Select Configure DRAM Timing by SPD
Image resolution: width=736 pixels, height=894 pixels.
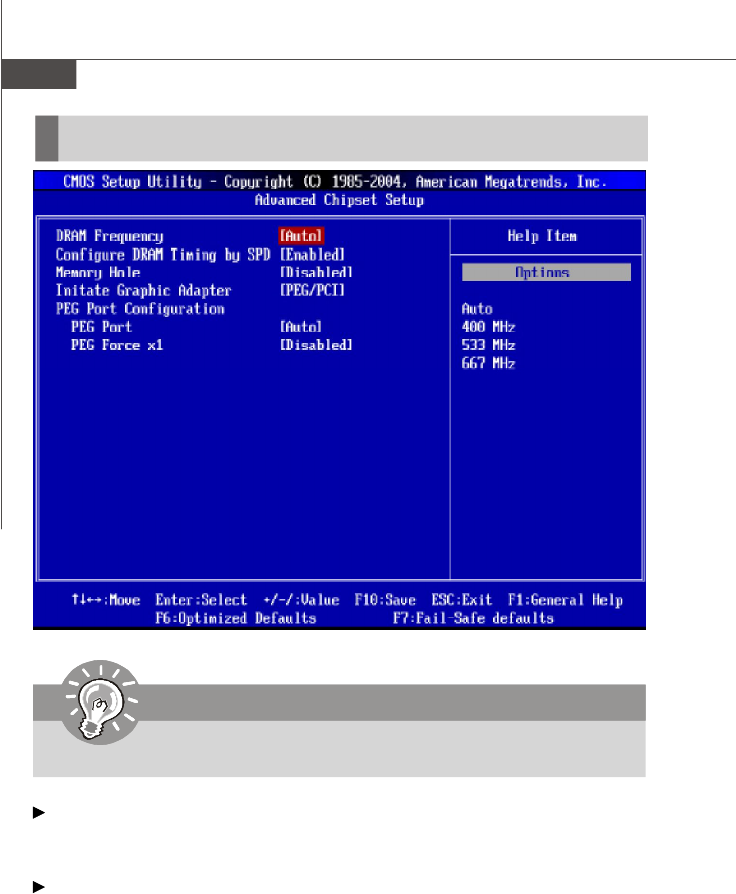tap(163, 255)
